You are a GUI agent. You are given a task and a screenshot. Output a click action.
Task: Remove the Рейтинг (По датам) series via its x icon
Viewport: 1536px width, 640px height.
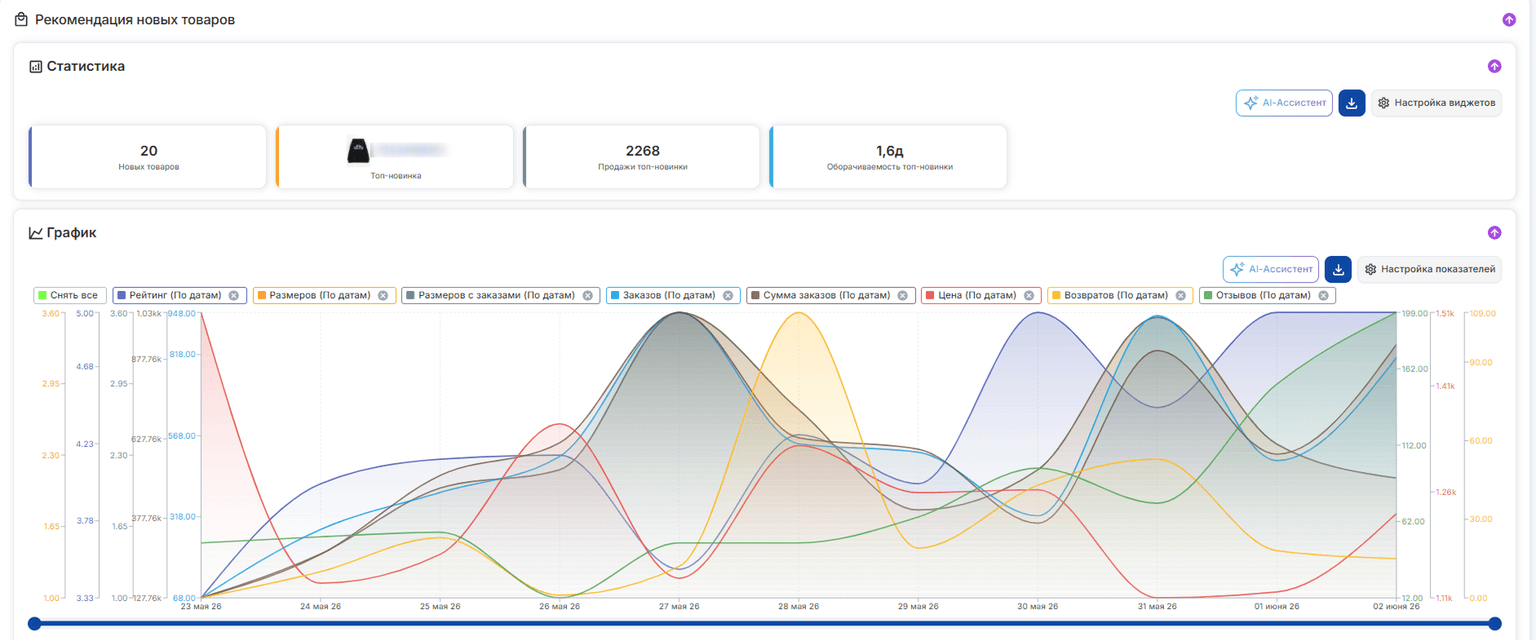coord(233,295)
